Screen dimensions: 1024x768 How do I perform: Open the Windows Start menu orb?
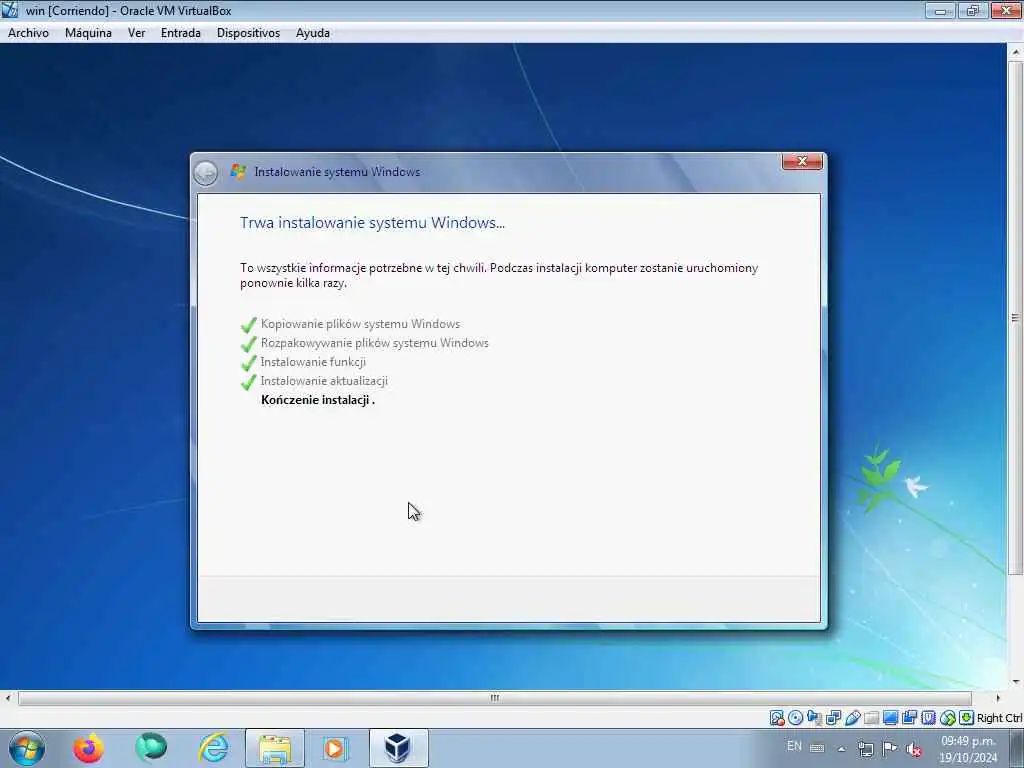[27, 748]
